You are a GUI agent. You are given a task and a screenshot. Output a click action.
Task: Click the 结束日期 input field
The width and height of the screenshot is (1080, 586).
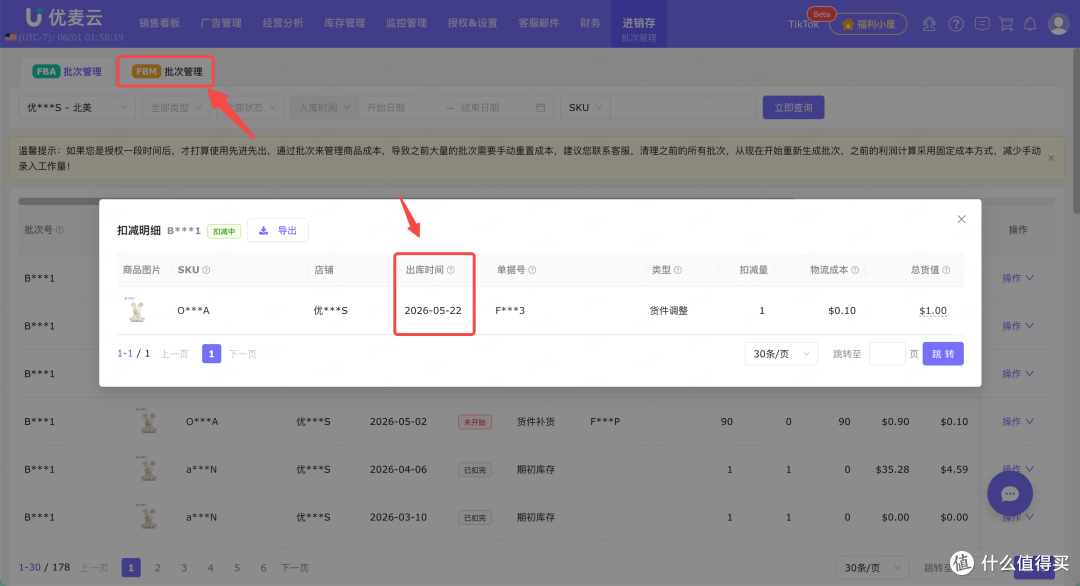coord(492,107)
